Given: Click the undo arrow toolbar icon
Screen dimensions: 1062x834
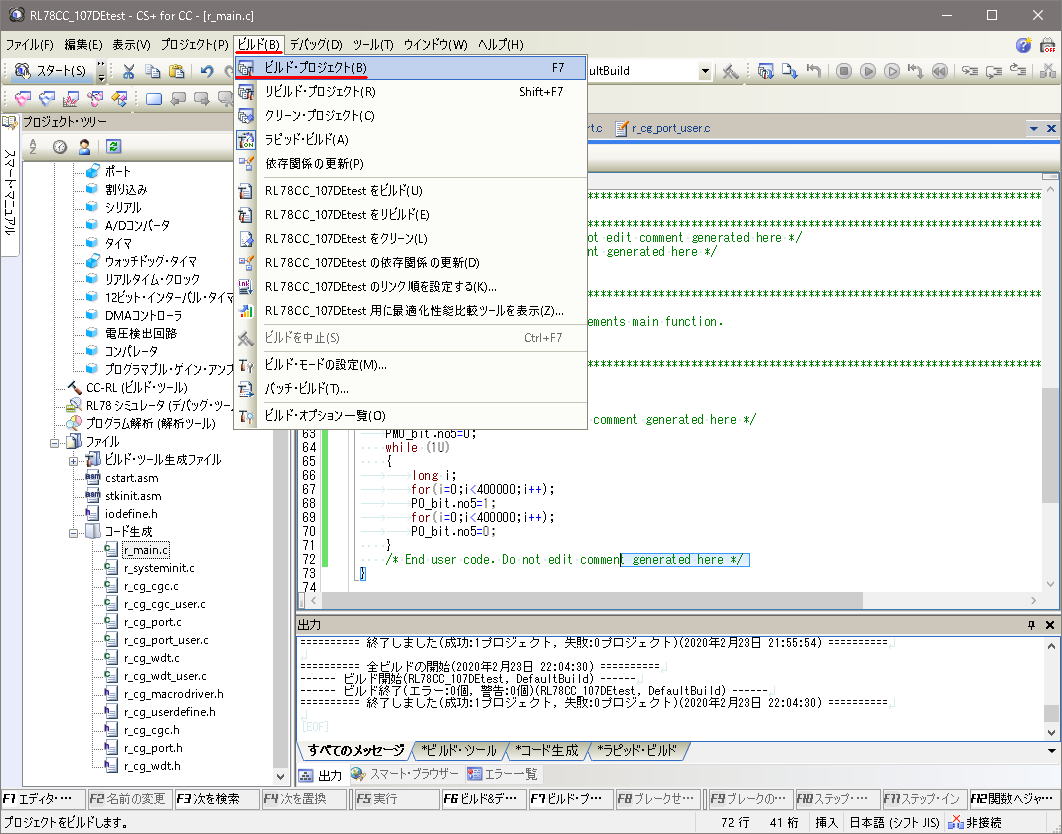Looking at the screenshot, I should click(x=206, y=71).
